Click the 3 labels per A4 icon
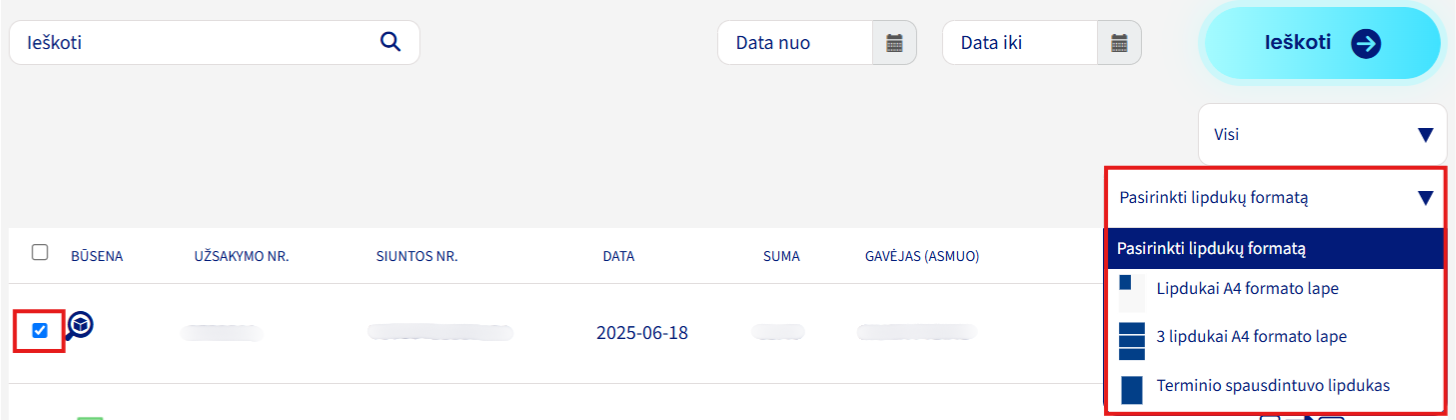 pos(1131,341)
